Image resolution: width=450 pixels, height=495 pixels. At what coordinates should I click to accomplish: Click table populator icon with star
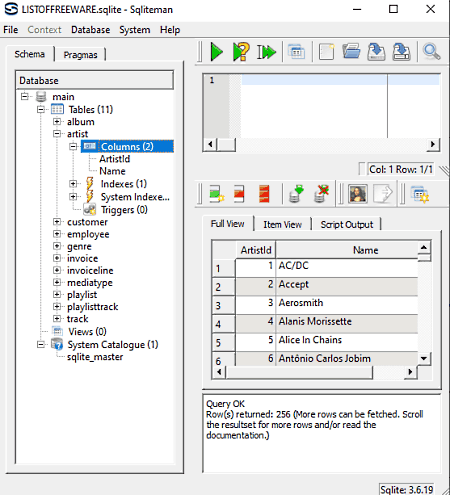pos(420,194)
